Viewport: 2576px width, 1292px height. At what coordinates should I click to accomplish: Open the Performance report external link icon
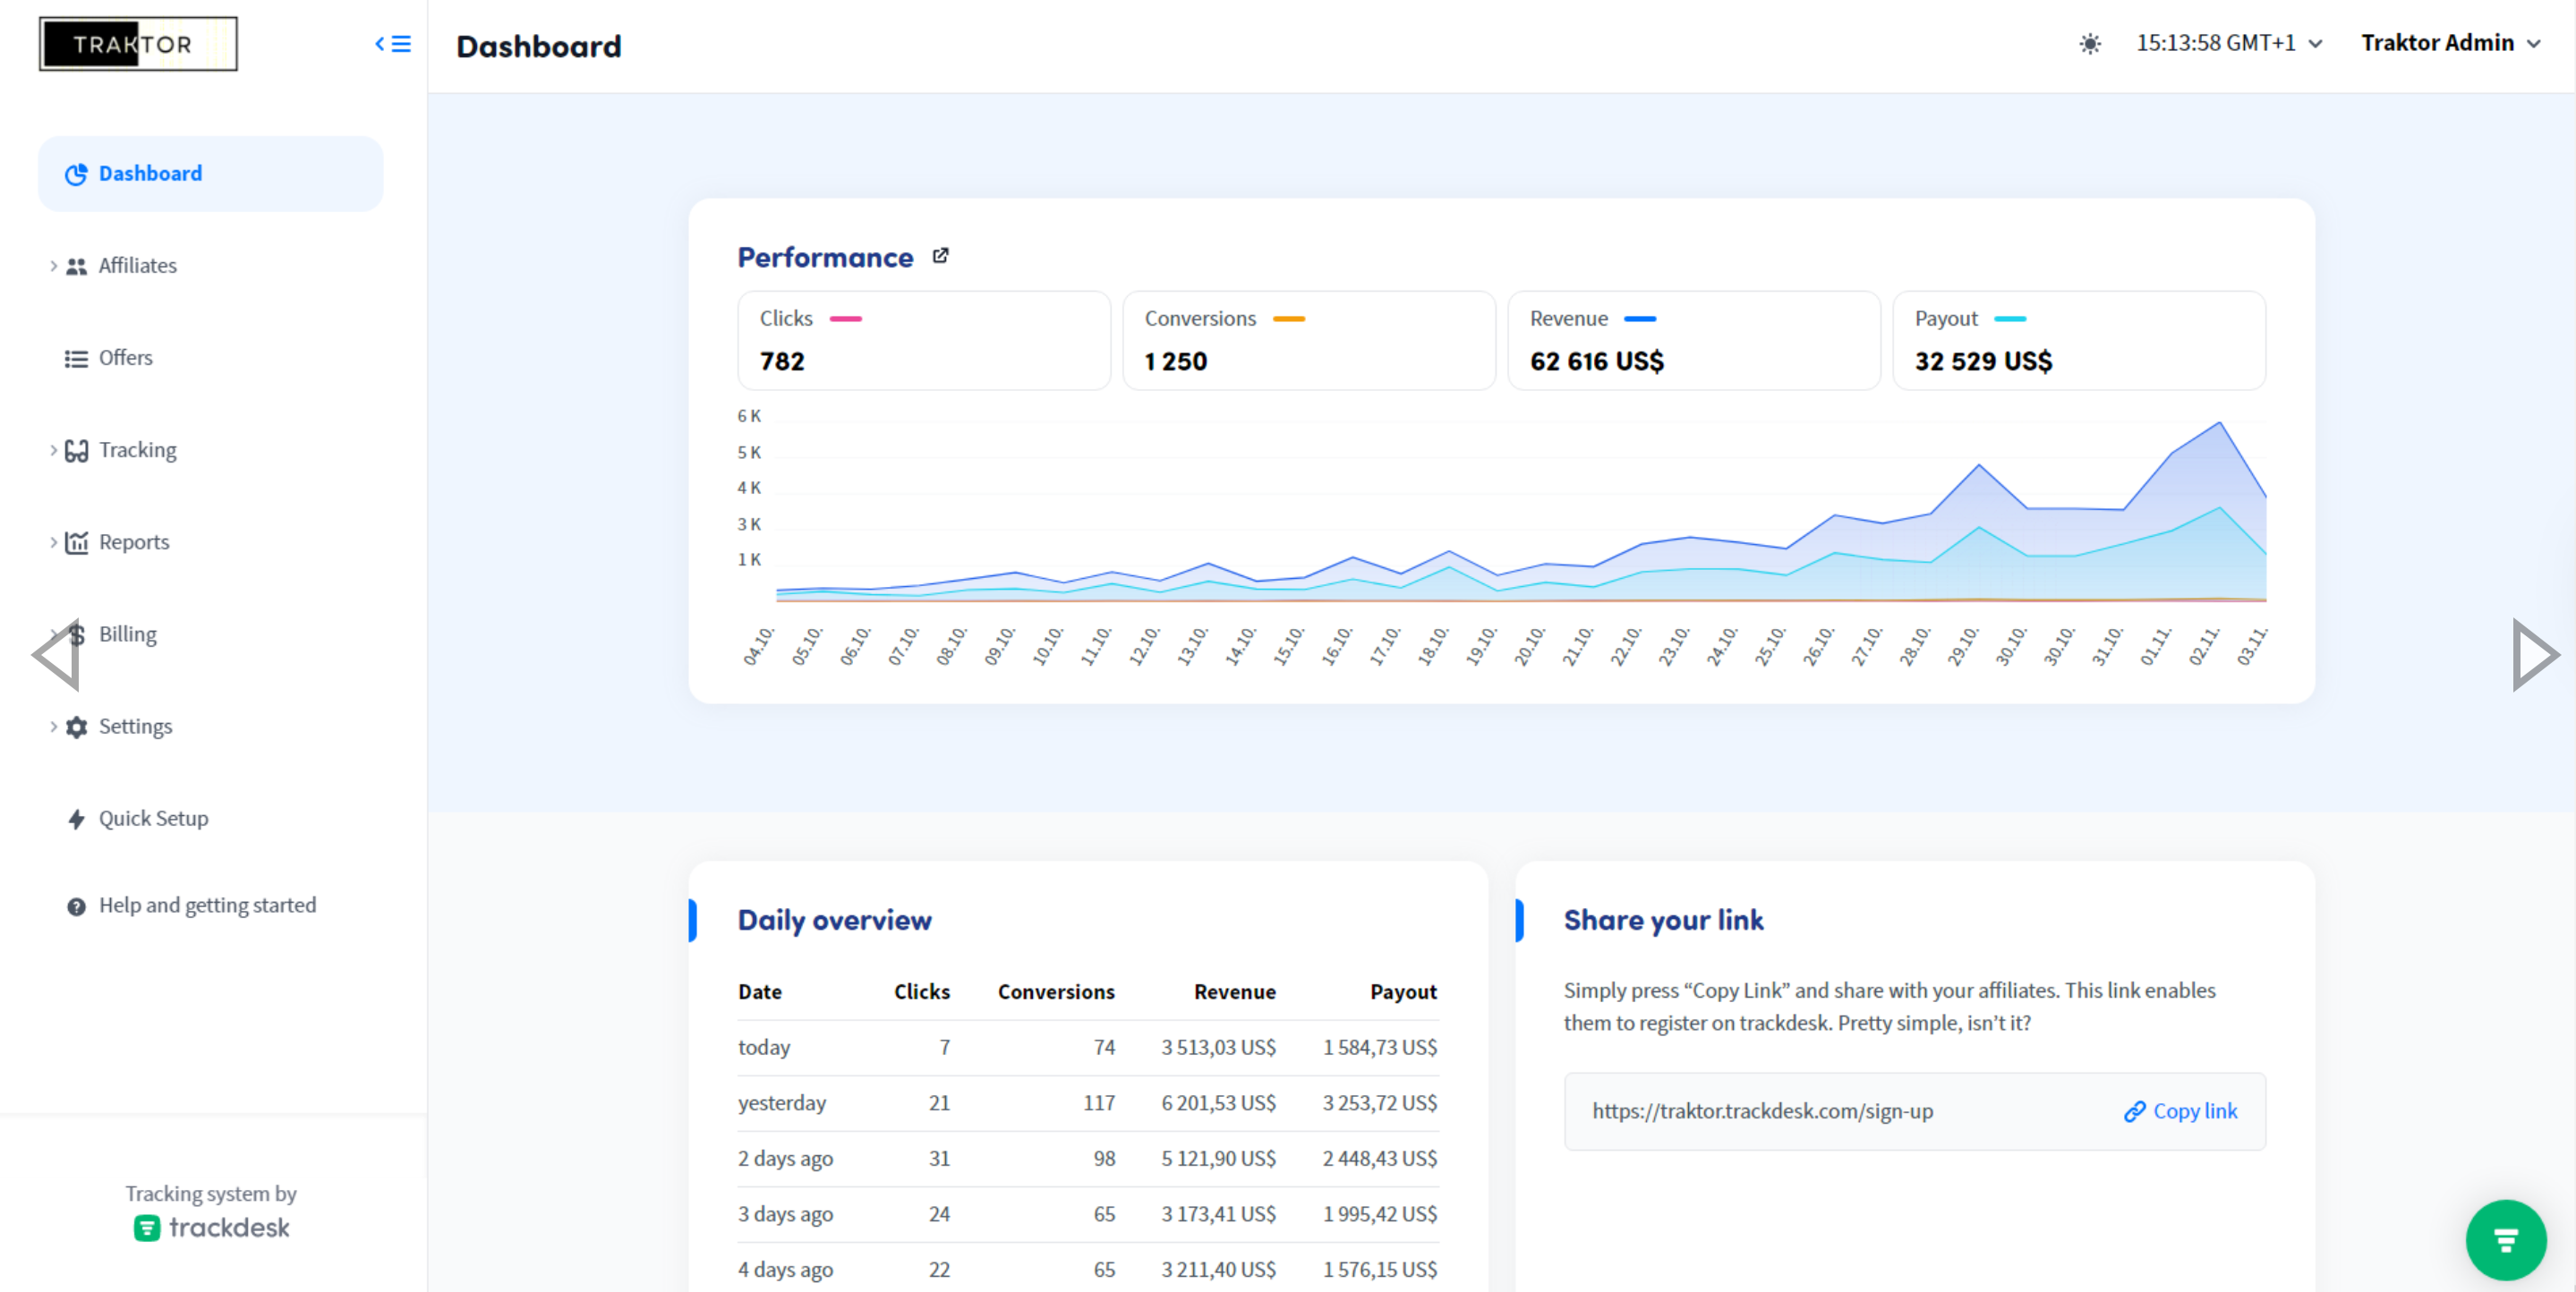940,257
